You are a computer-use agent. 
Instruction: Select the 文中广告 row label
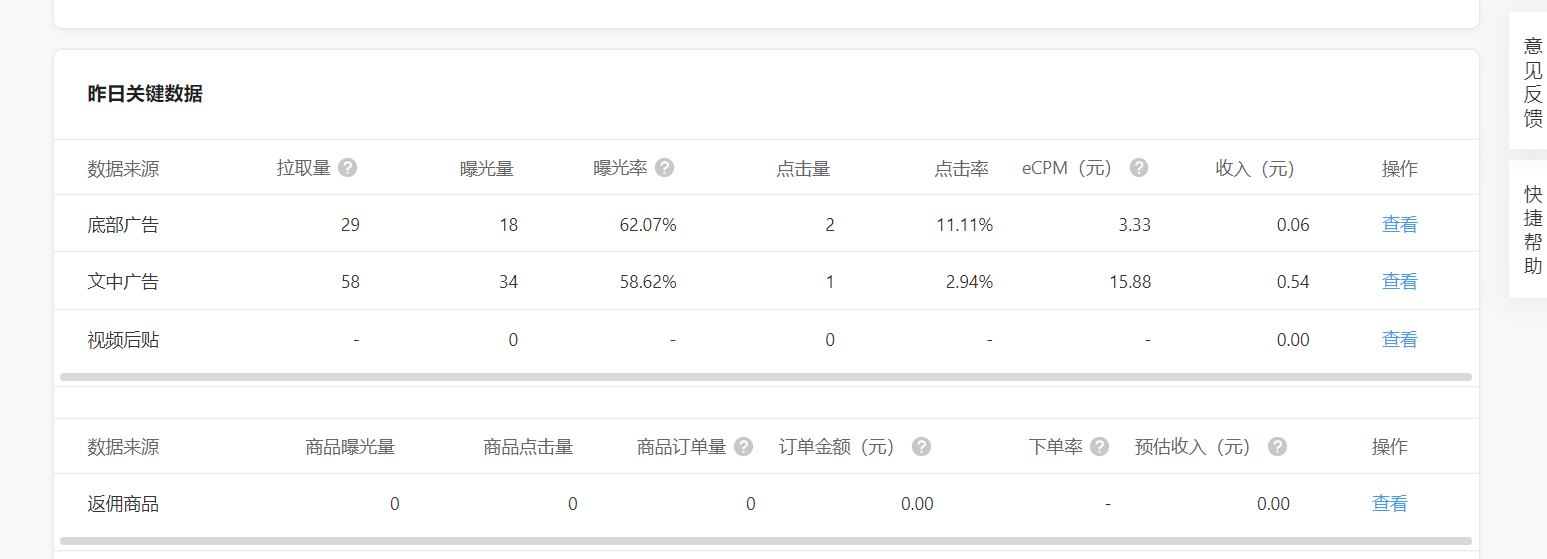click(x=123, y=282)
